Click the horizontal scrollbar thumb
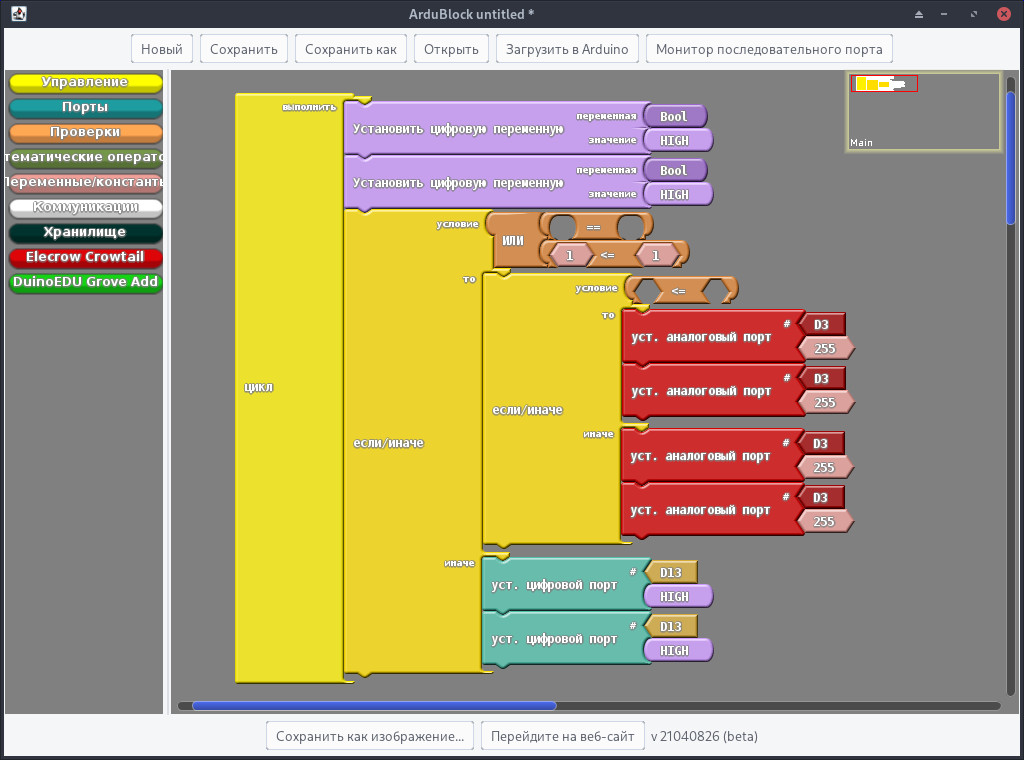Image resolution: width=1024 pixels, height=760 pixels. click(x=373, y=706)
